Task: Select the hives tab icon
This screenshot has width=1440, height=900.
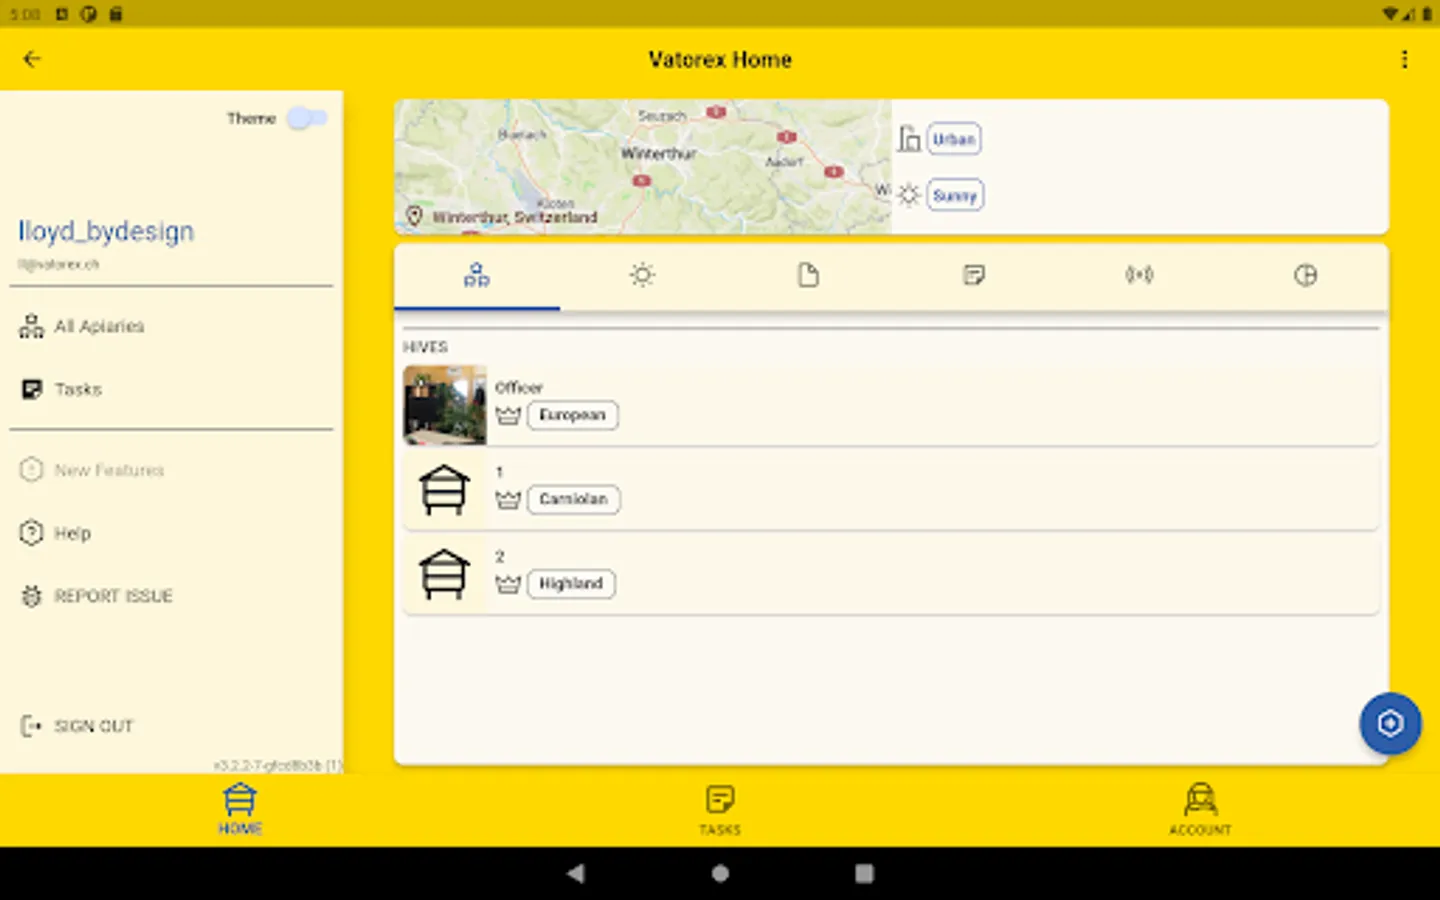Action: point(477,275)
